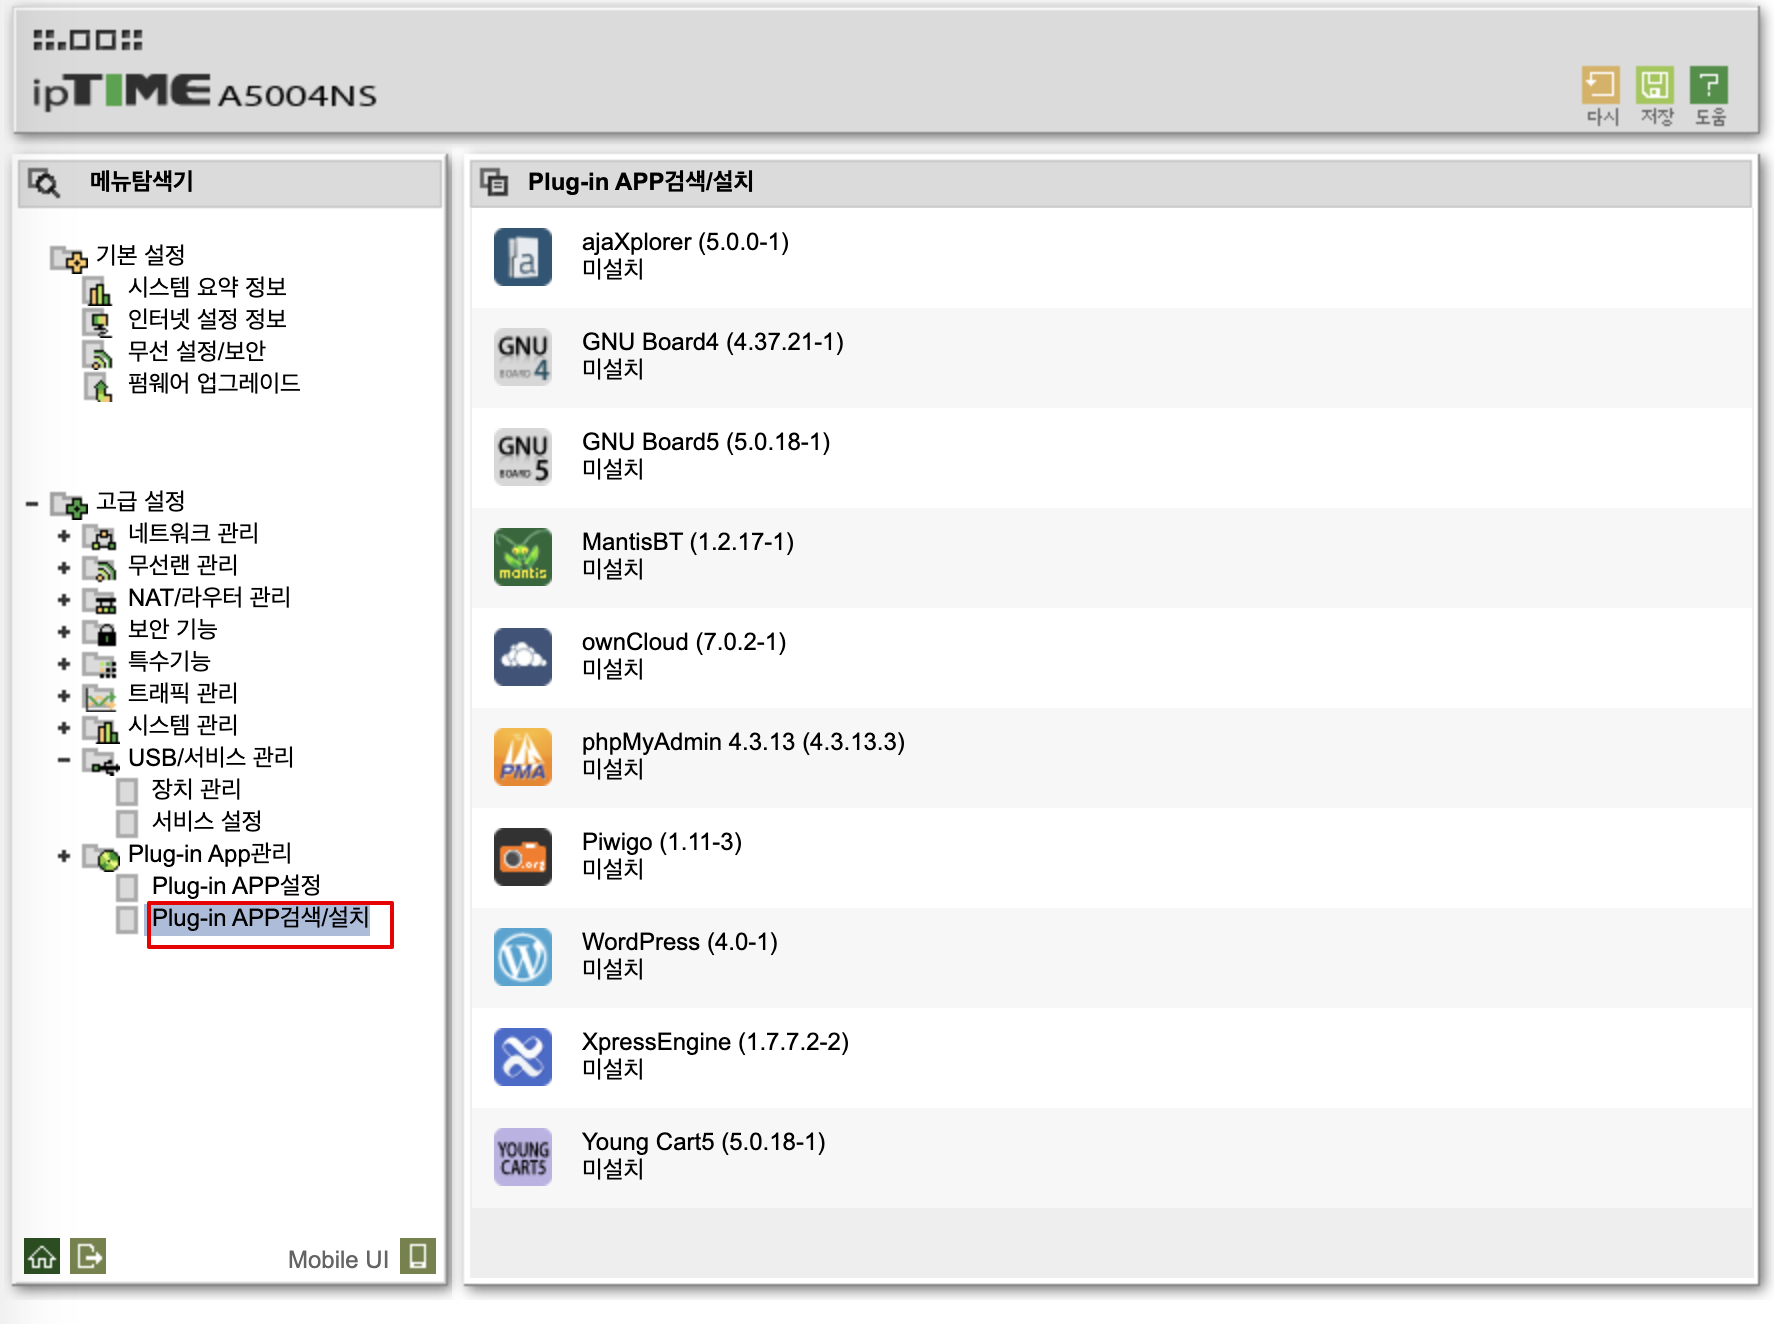This screenshot has width=1792, height=1324.
Task: Click the menu search magnifier icon
Action: click(x=44, y=182)
